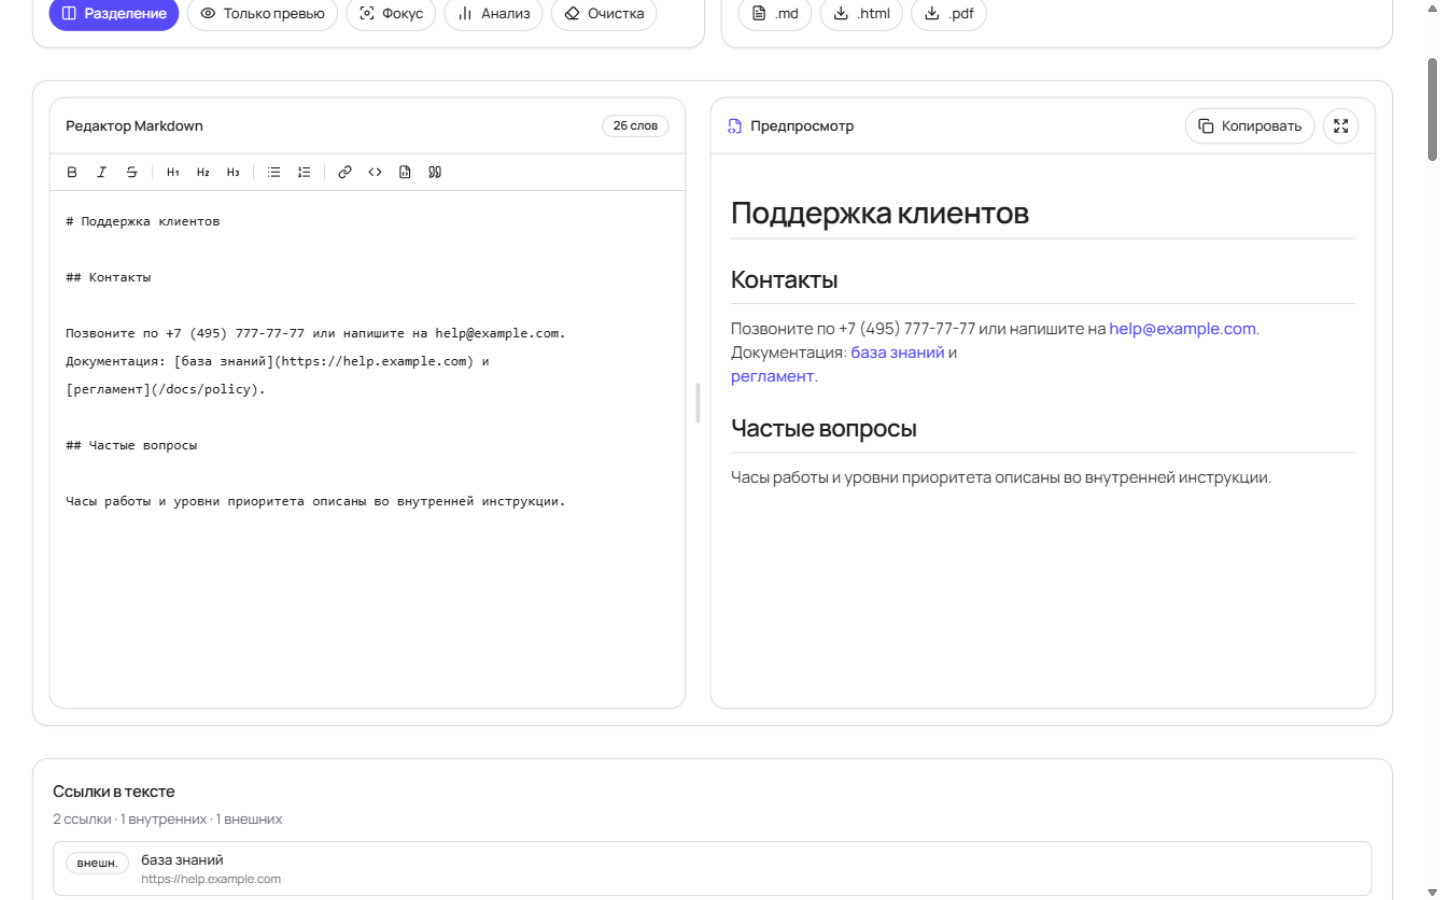Click the '## Частые вопросы' line in editor
Viewport: 1440px width, 900px height.
click(x=132, y=446)
